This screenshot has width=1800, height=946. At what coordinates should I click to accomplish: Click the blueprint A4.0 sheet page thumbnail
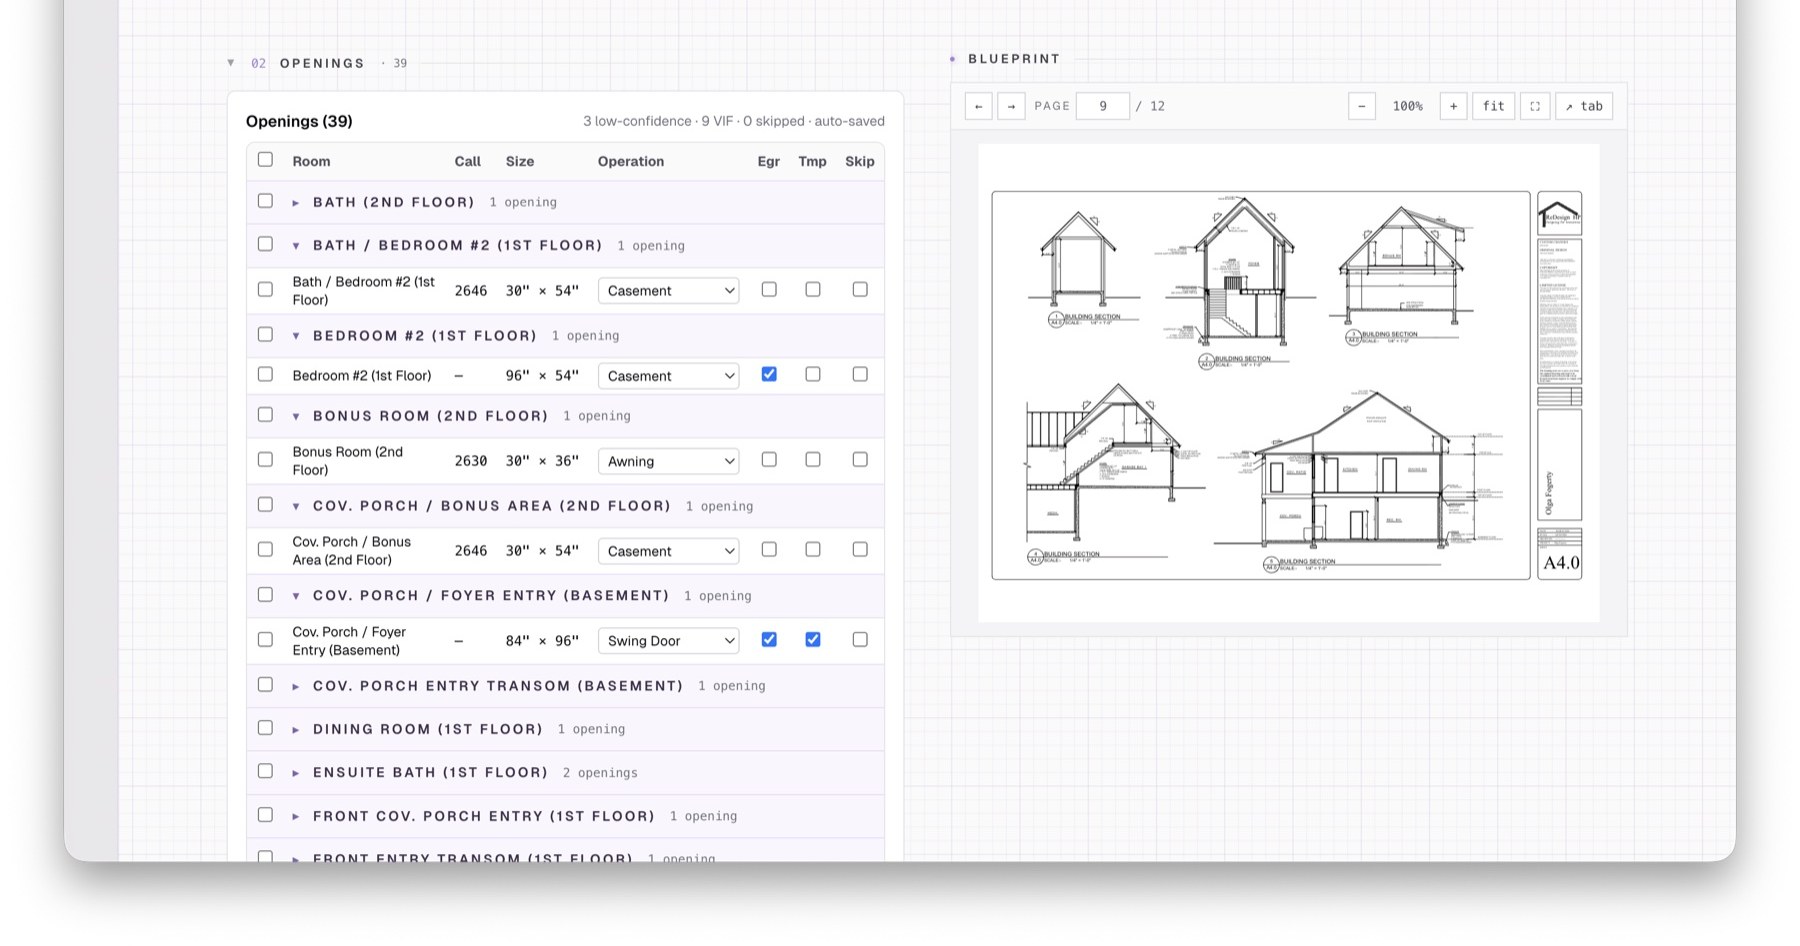[x=1288, y=384]
